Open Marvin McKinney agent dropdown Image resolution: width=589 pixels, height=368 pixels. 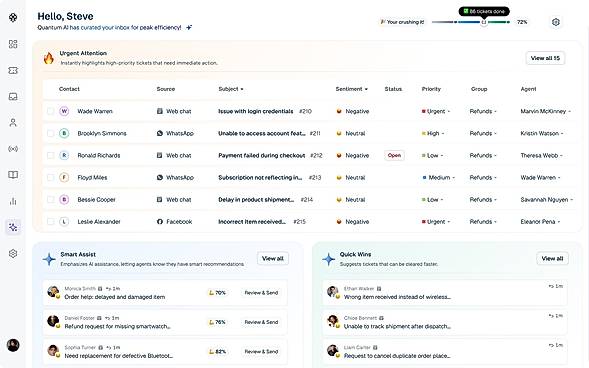point(545,111)
